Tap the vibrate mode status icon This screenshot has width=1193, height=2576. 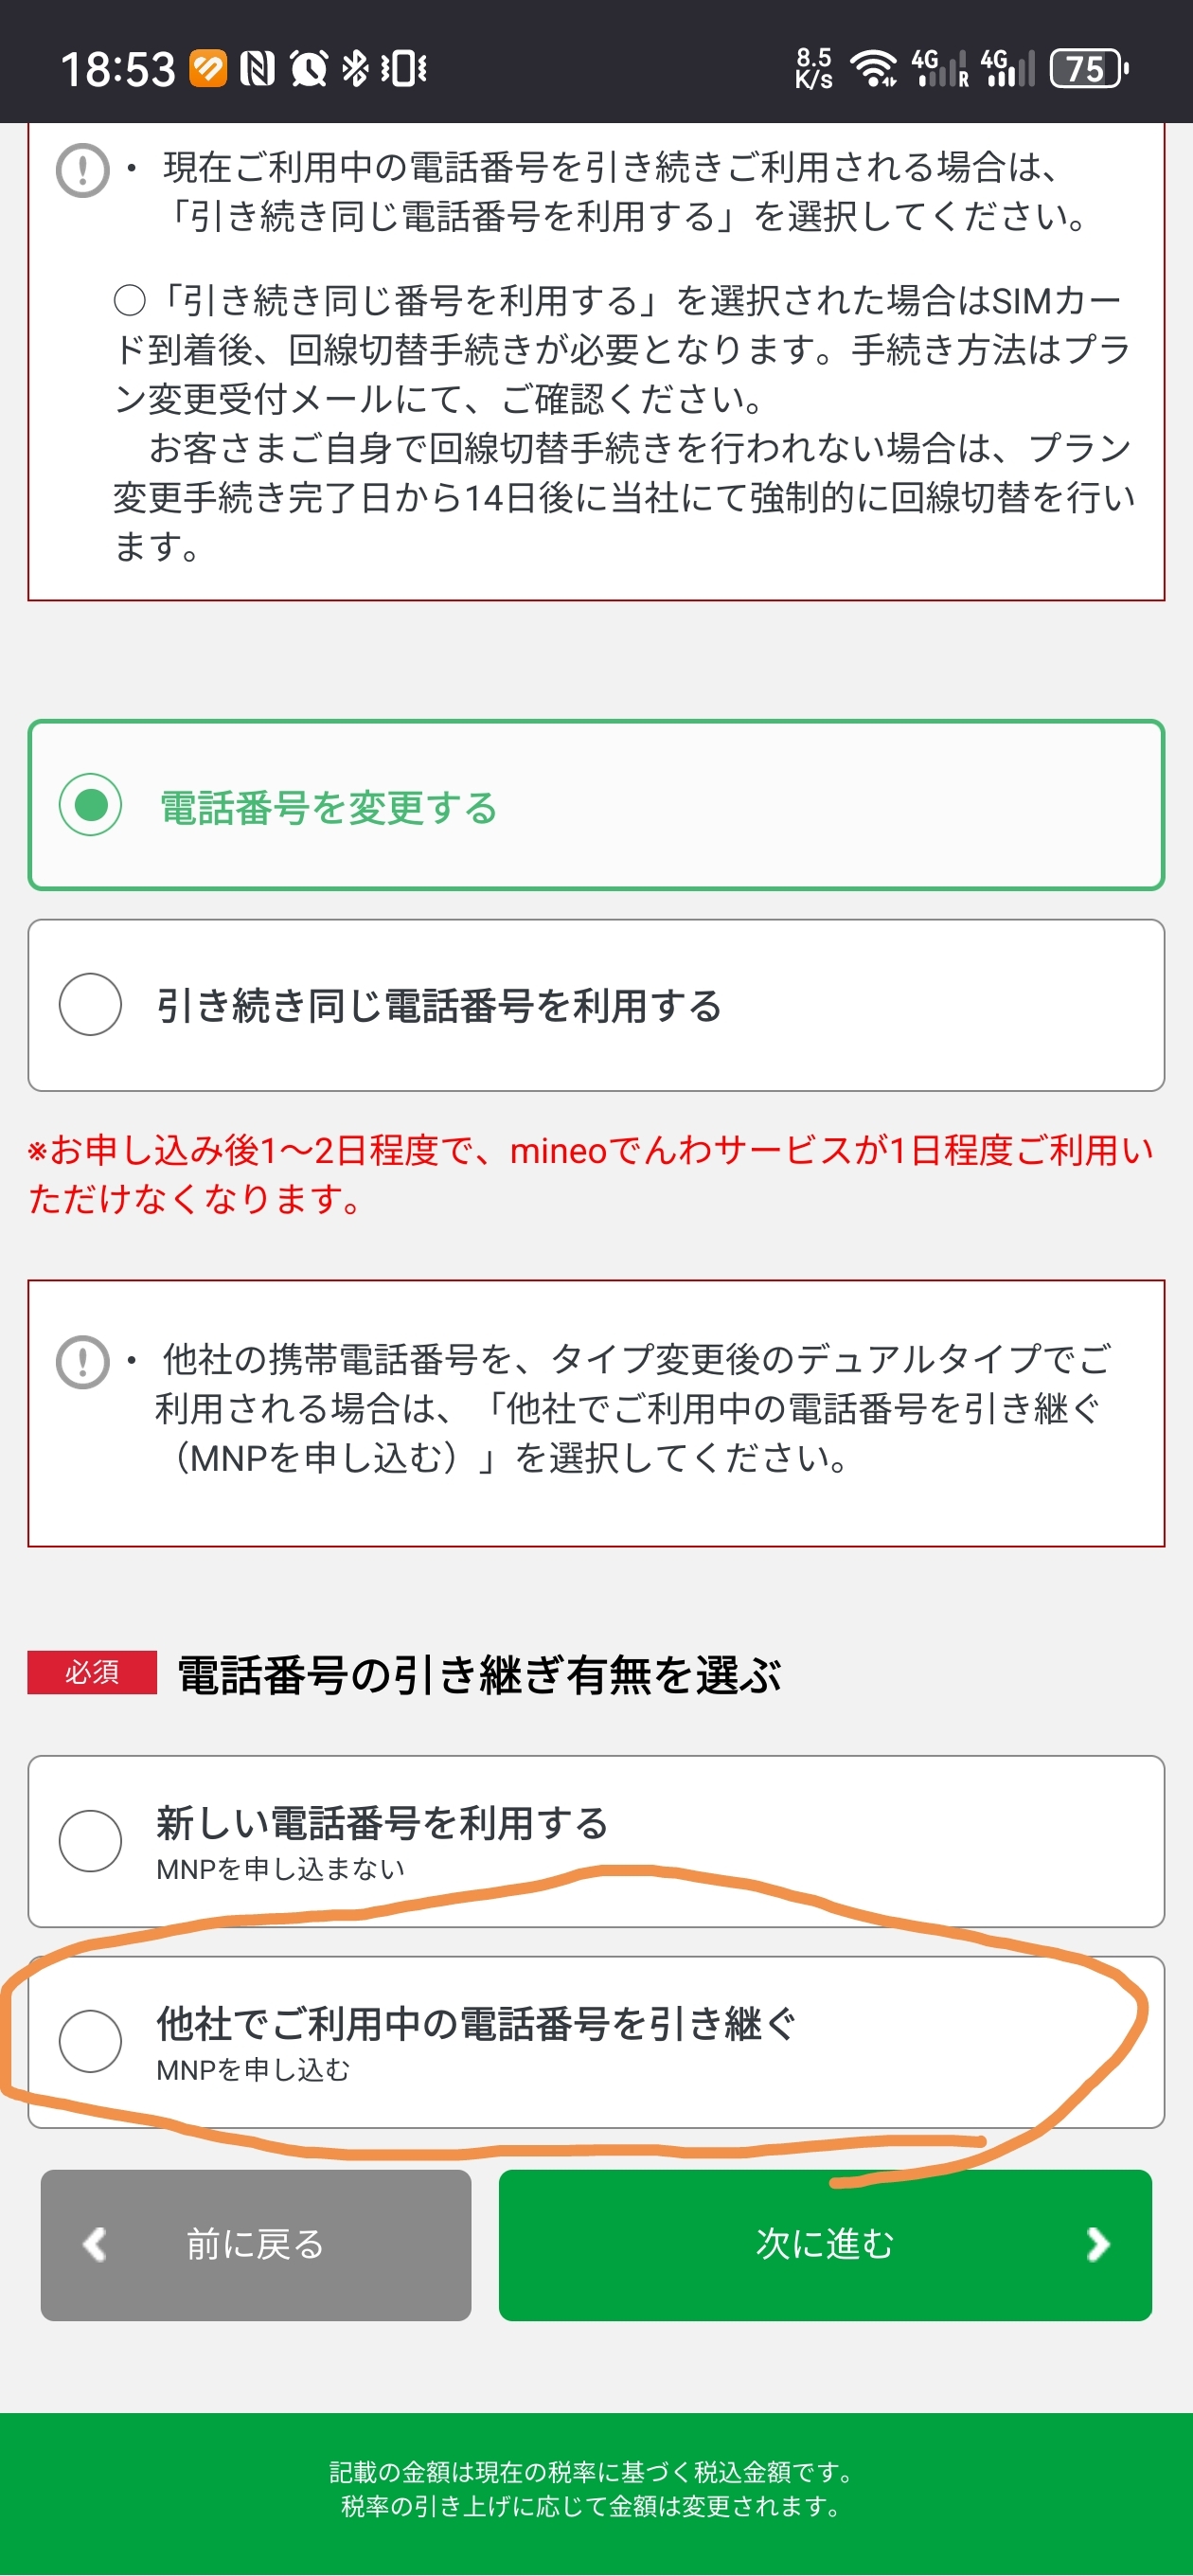tap(404, 68)
